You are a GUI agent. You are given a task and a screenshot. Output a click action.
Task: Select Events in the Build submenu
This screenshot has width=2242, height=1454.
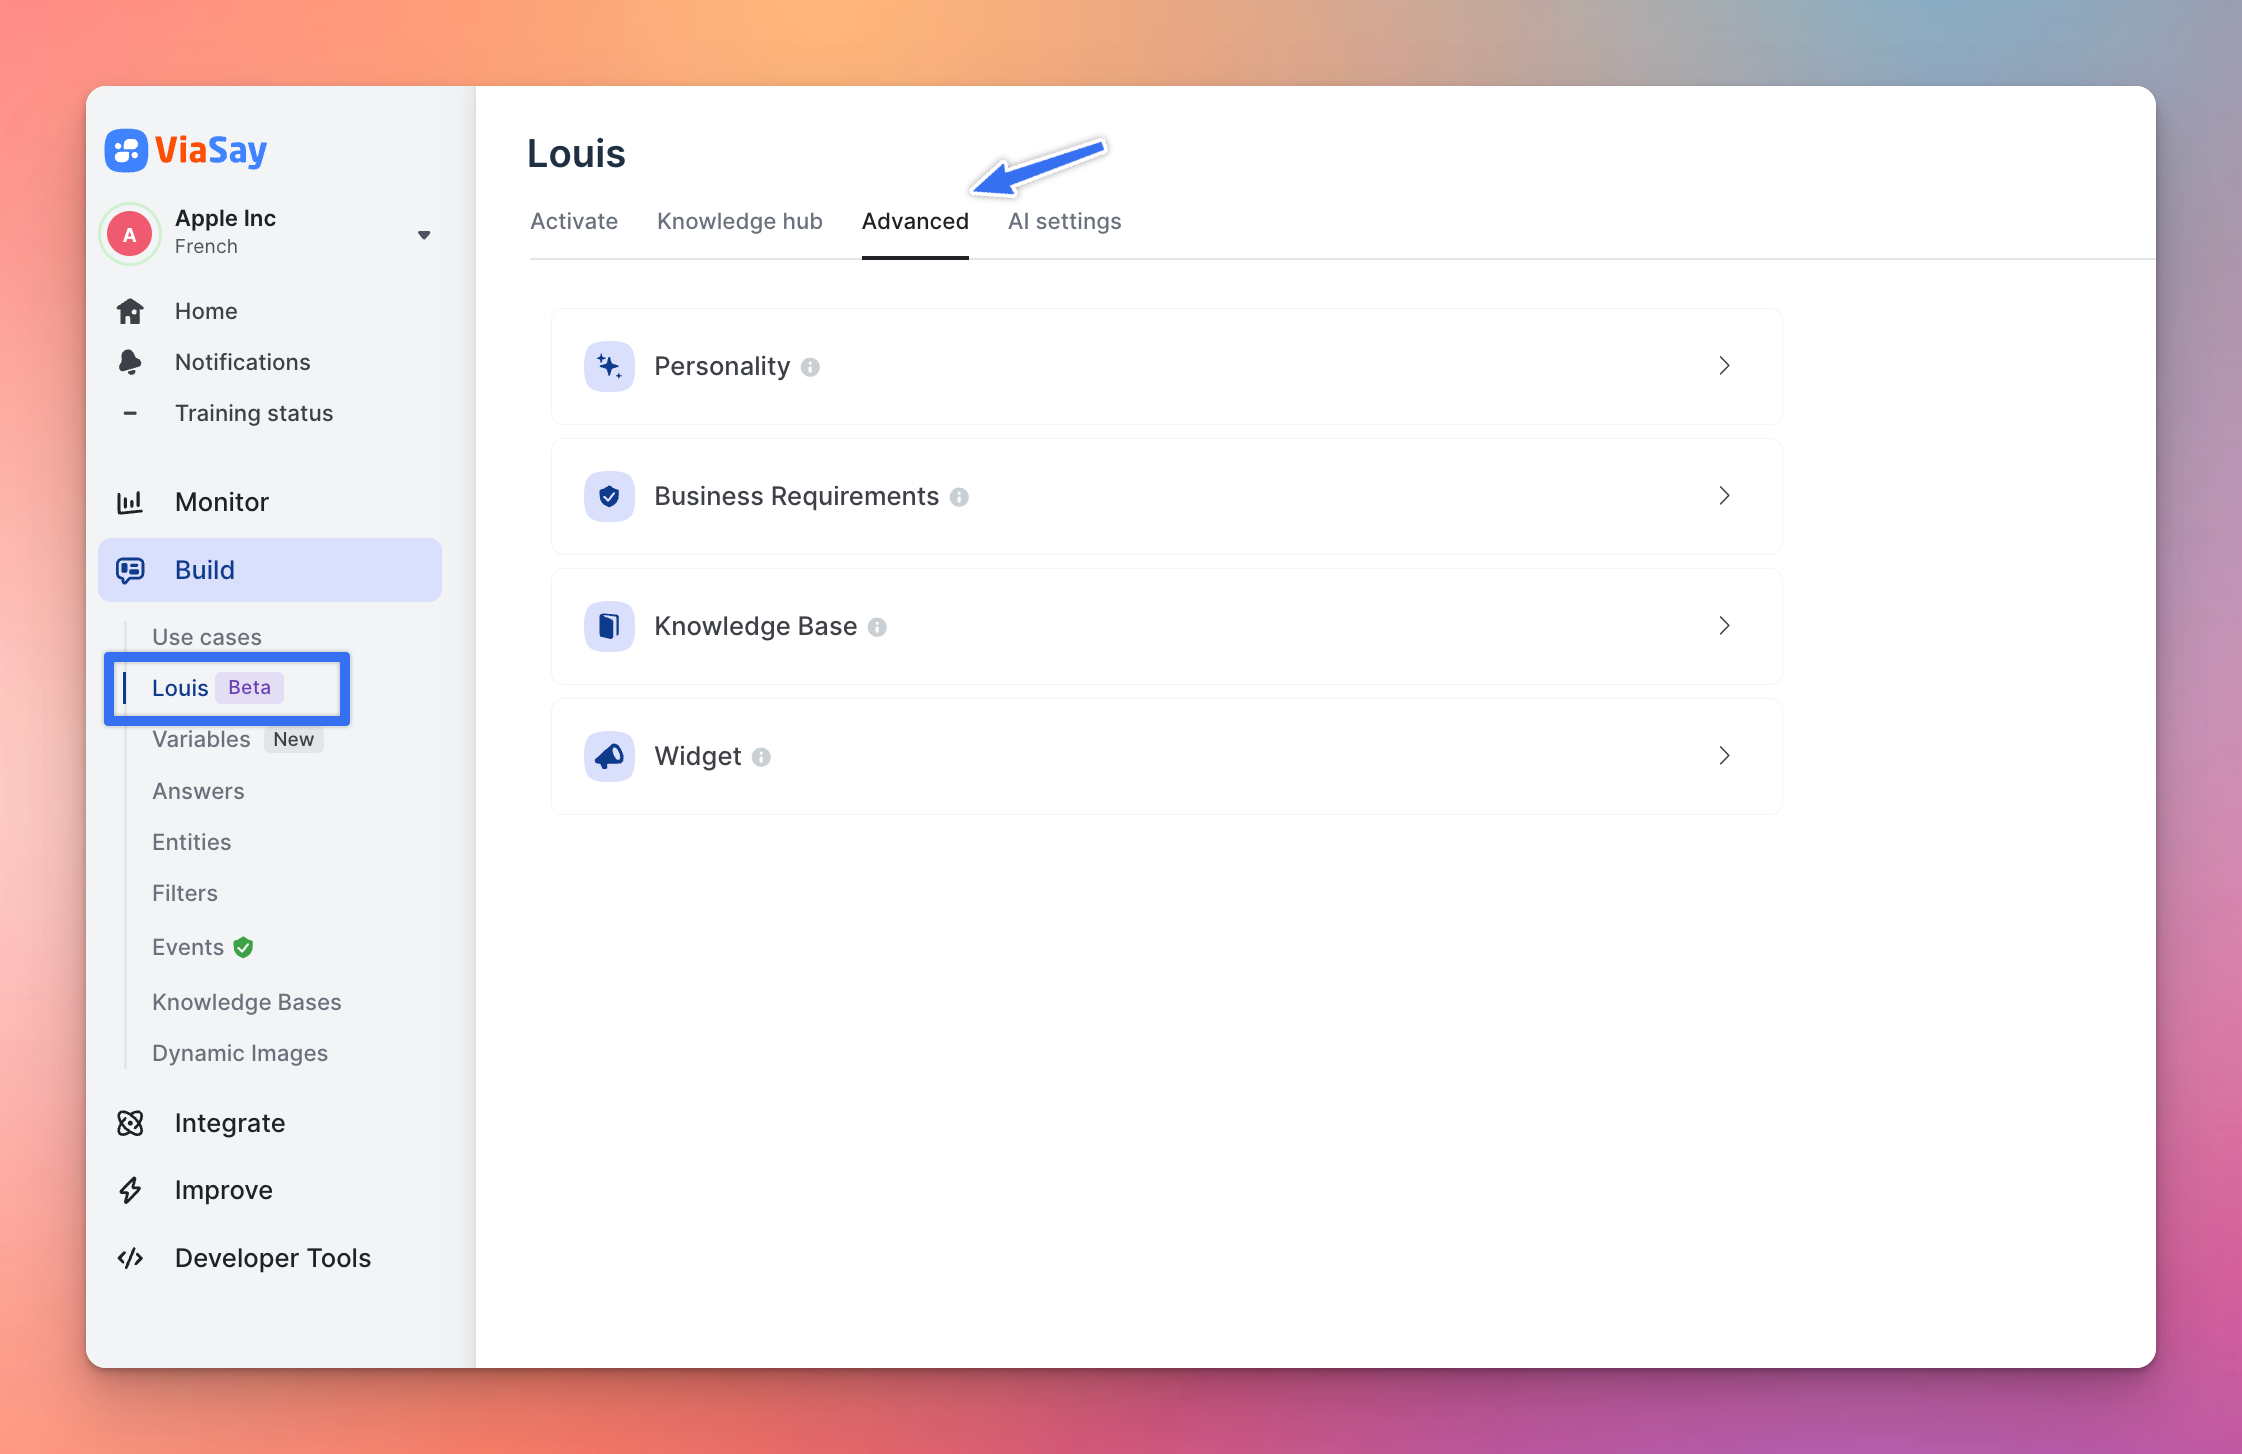pyautogui.click(x=188, y=947)
